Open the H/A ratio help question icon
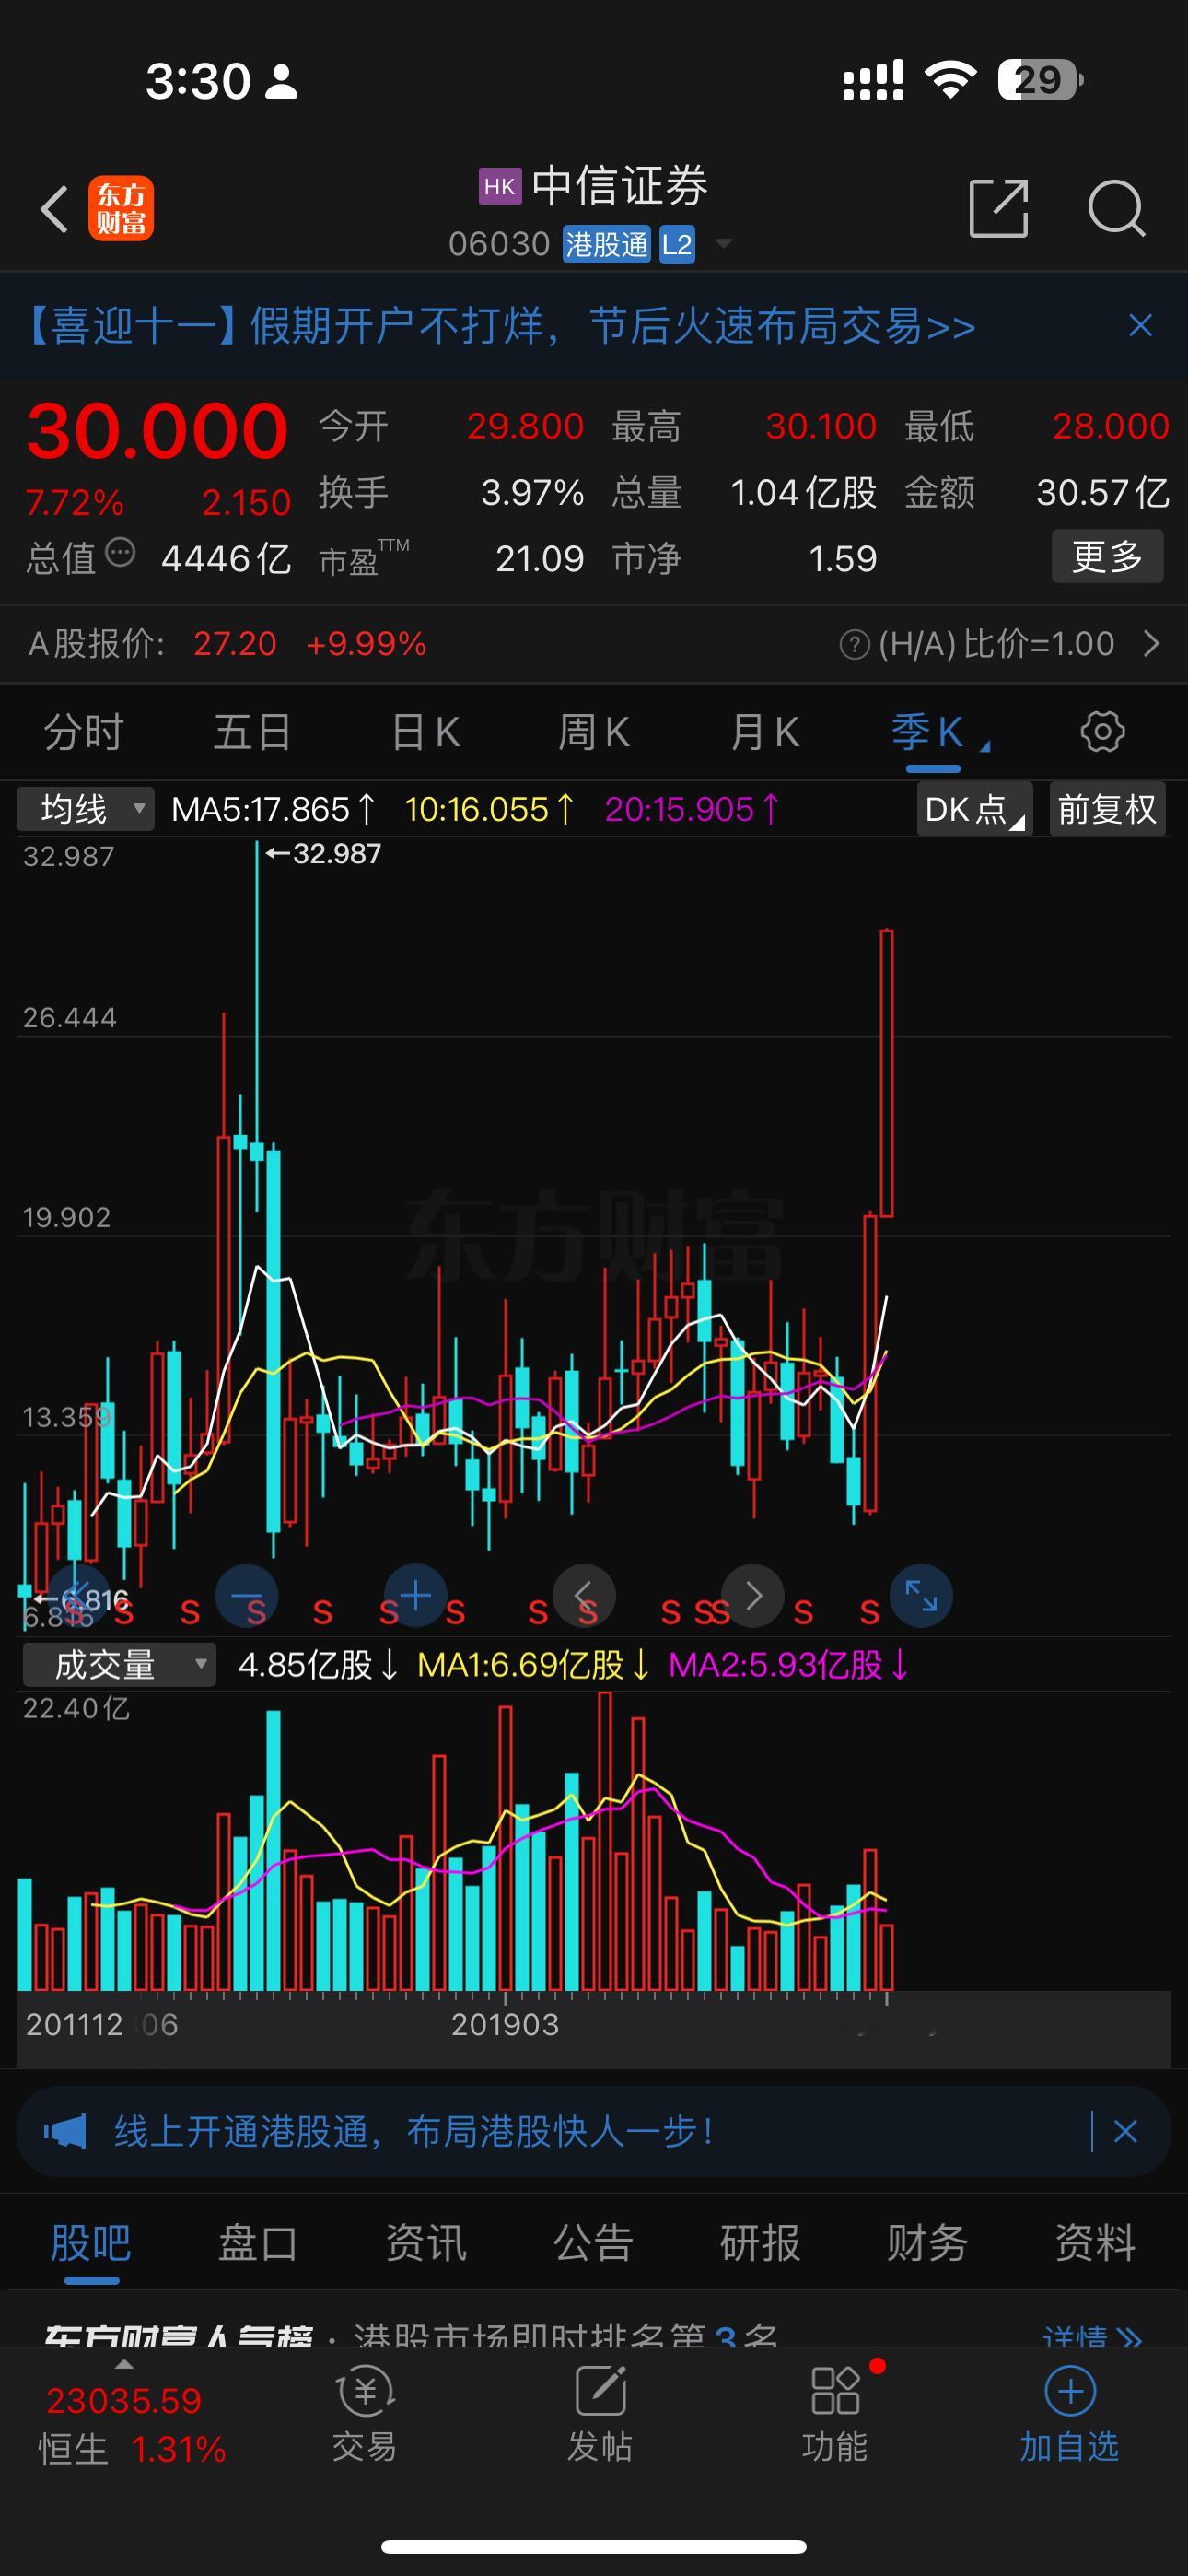The height and width of the screenshot is (2576, 1188). pyautogui.click(x=854, y=645)
